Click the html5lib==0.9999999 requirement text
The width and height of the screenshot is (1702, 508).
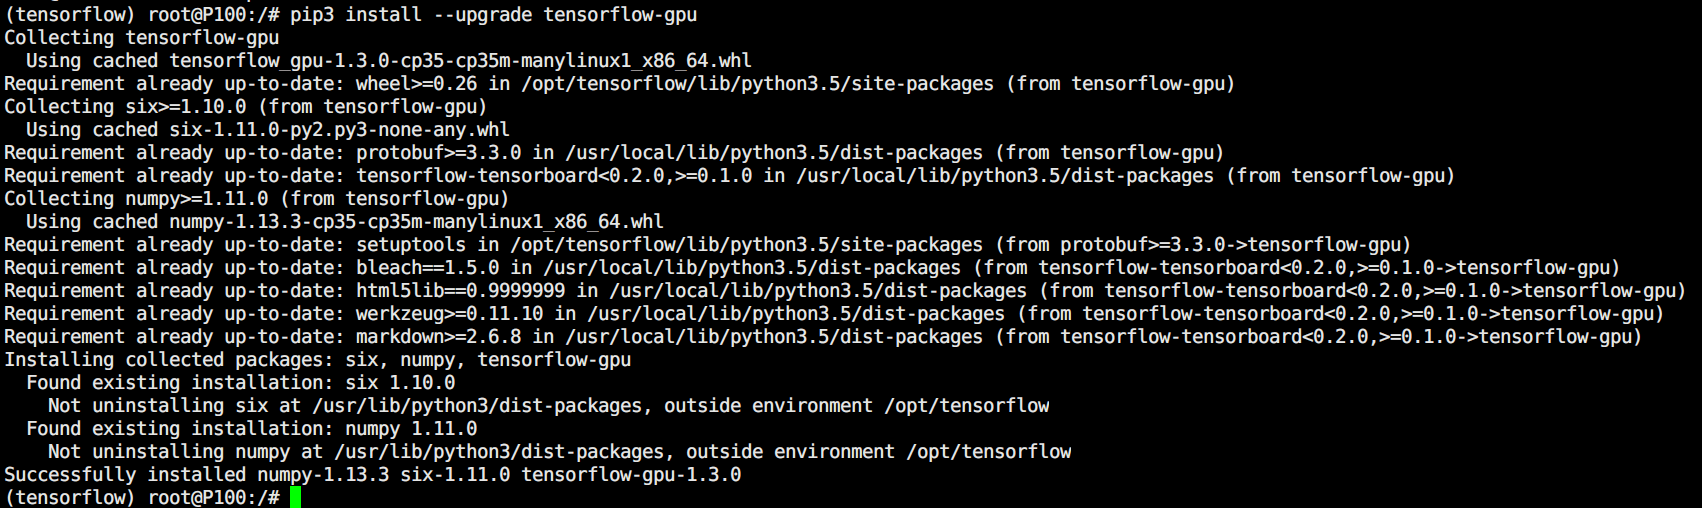pos(461,291)
